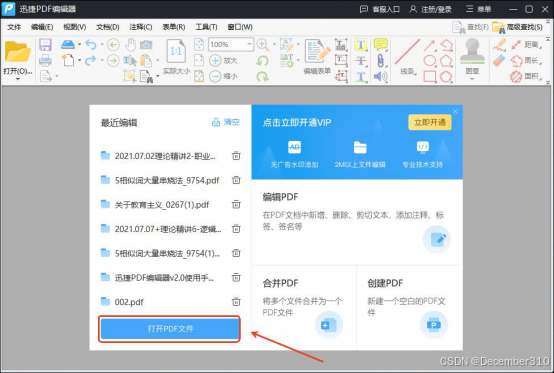Click the 合并PDF card
554x373 pixels.
(304, 308)
